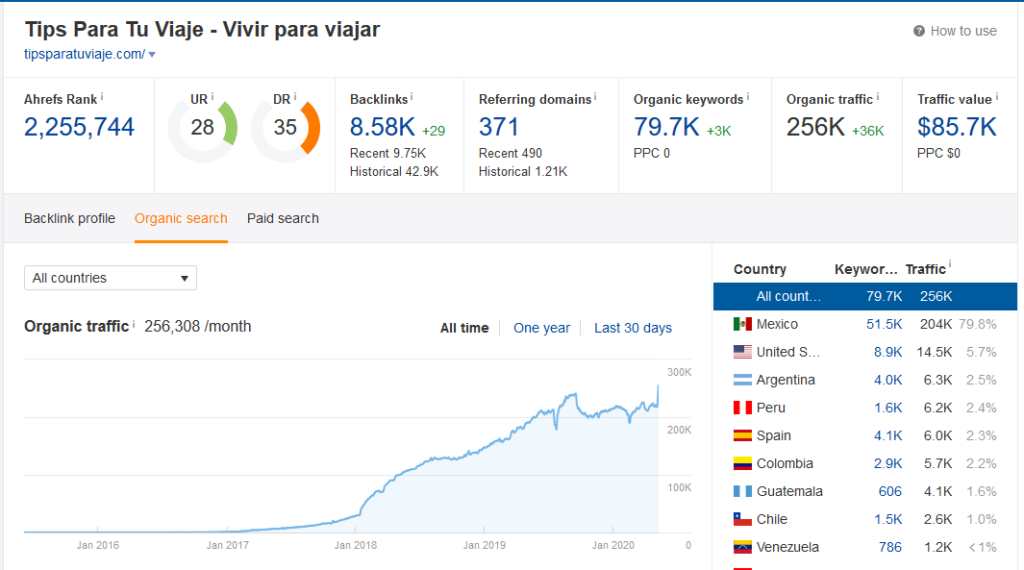Select the Organic search tab

tap(181, 218)
